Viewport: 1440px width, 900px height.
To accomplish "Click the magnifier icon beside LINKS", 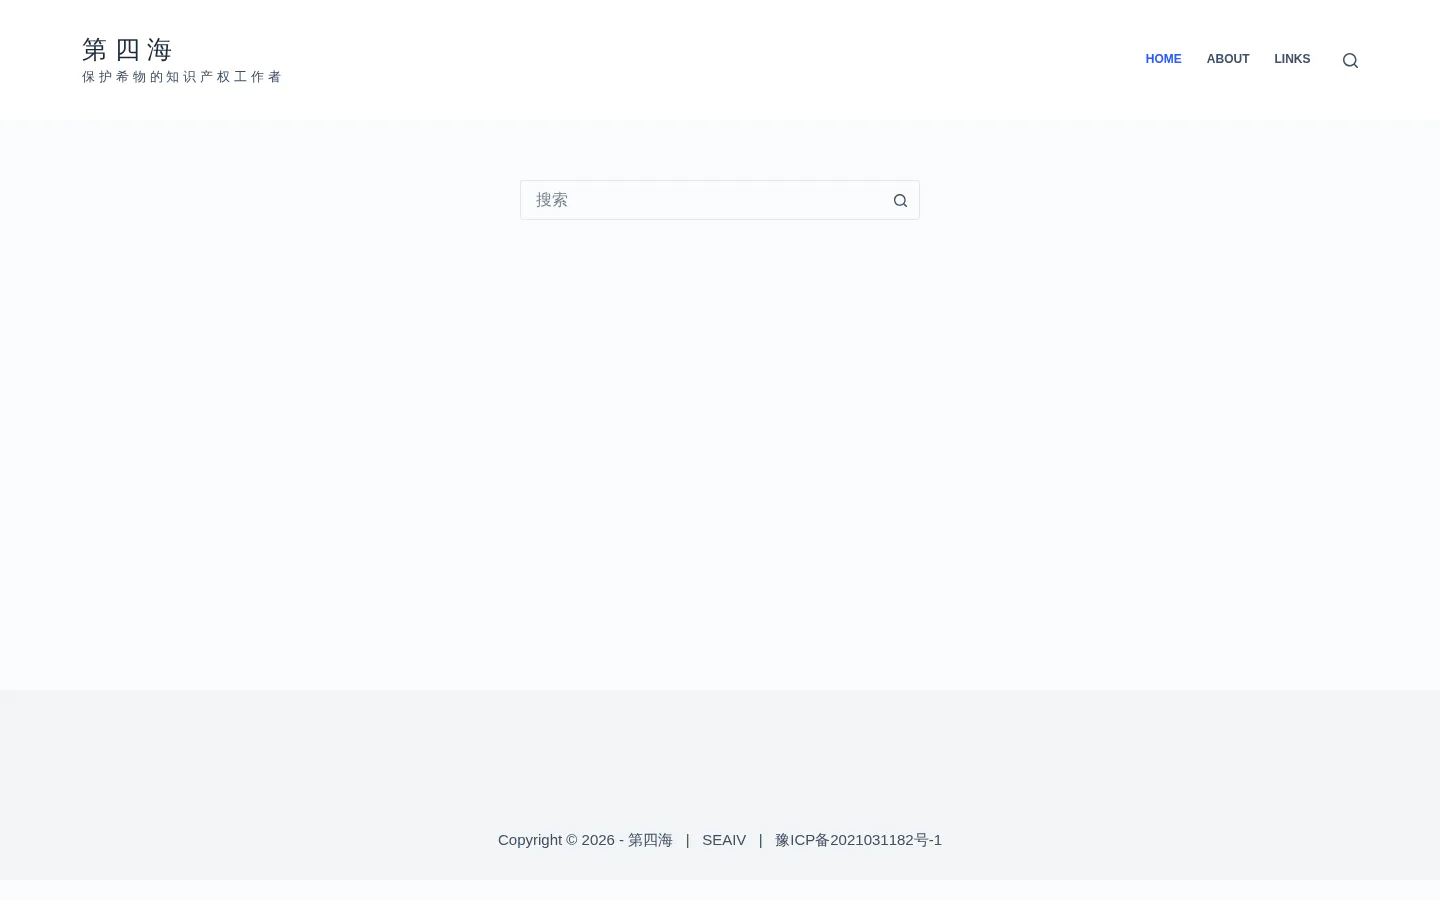I will [1350, 60].
